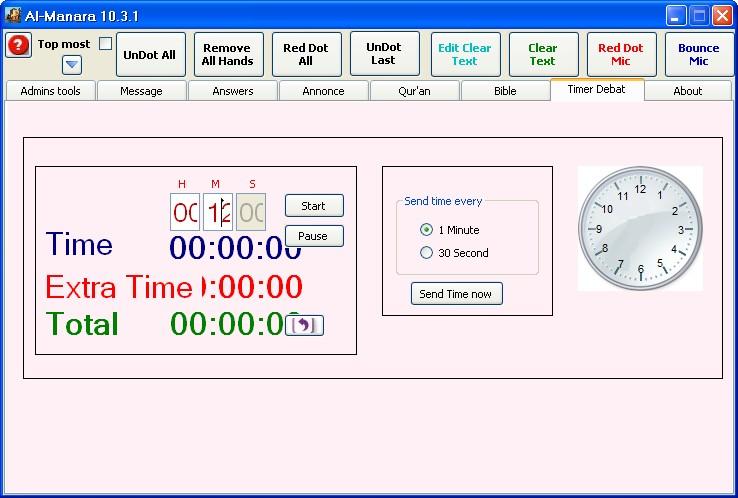Open the Admins tools tab
Screen dimensions: 738x498
tap(50, 91)
